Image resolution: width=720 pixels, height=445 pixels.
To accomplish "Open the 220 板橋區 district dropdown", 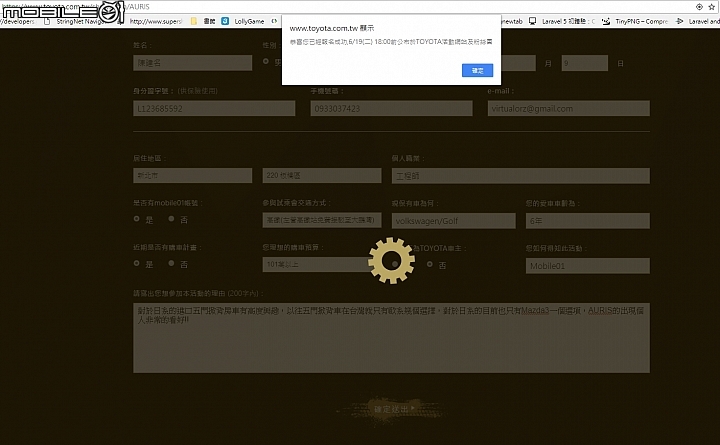I will (322, 175).
